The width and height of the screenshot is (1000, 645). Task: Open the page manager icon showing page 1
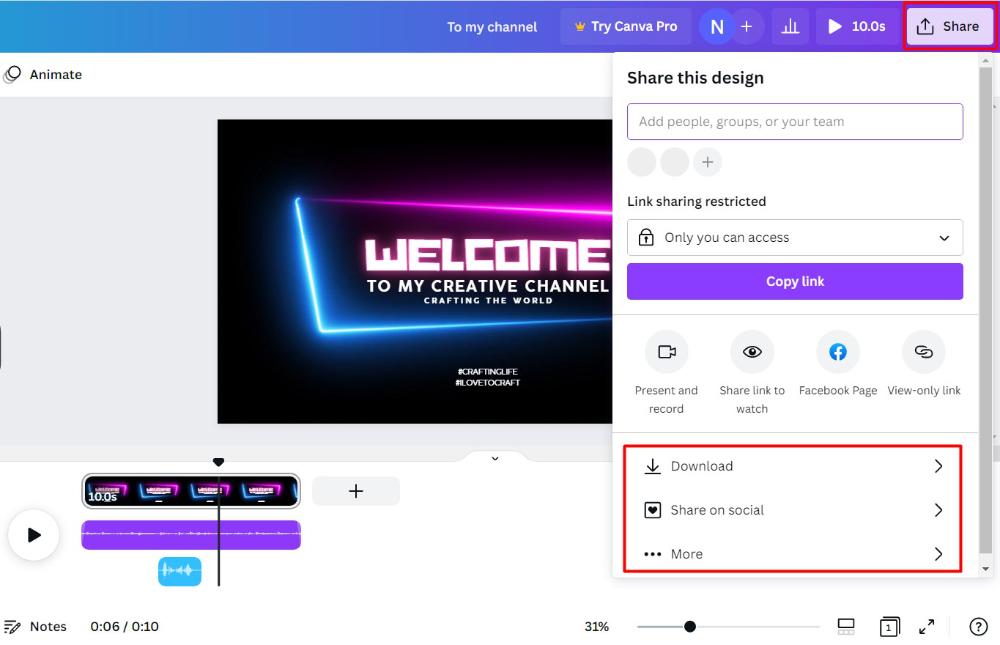[889, 626]
